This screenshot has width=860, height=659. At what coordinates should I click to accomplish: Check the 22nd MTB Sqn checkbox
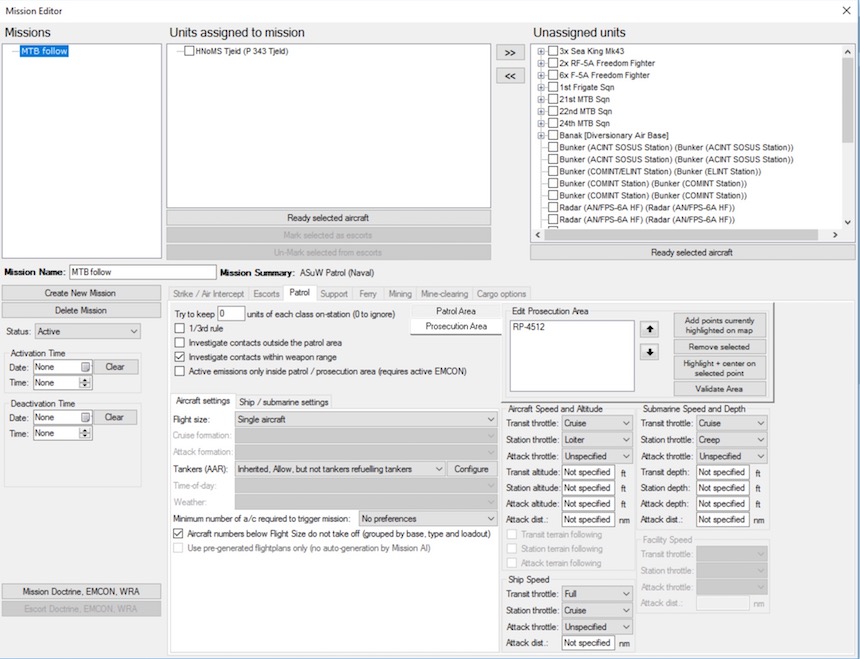point(553,111)
